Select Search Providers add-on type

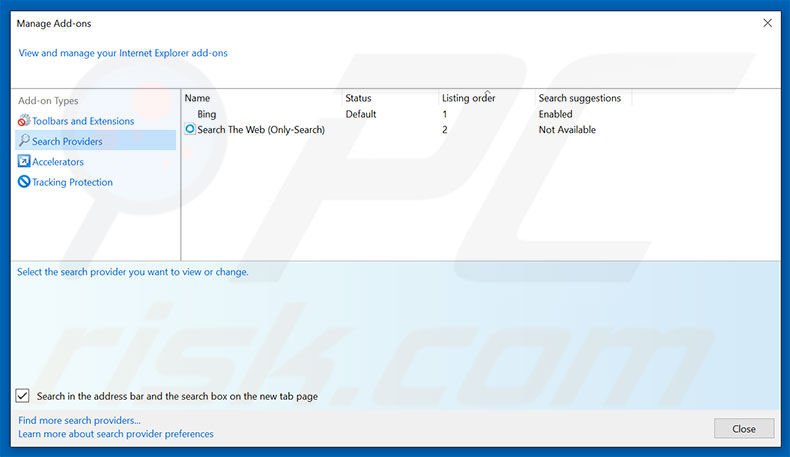click(x=96, y=141)
